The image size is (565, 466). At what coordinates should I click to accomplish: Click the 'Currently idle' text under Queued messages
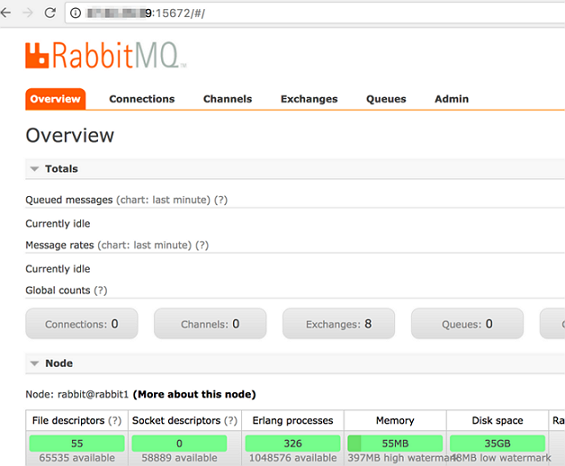[x=58, y=223]
